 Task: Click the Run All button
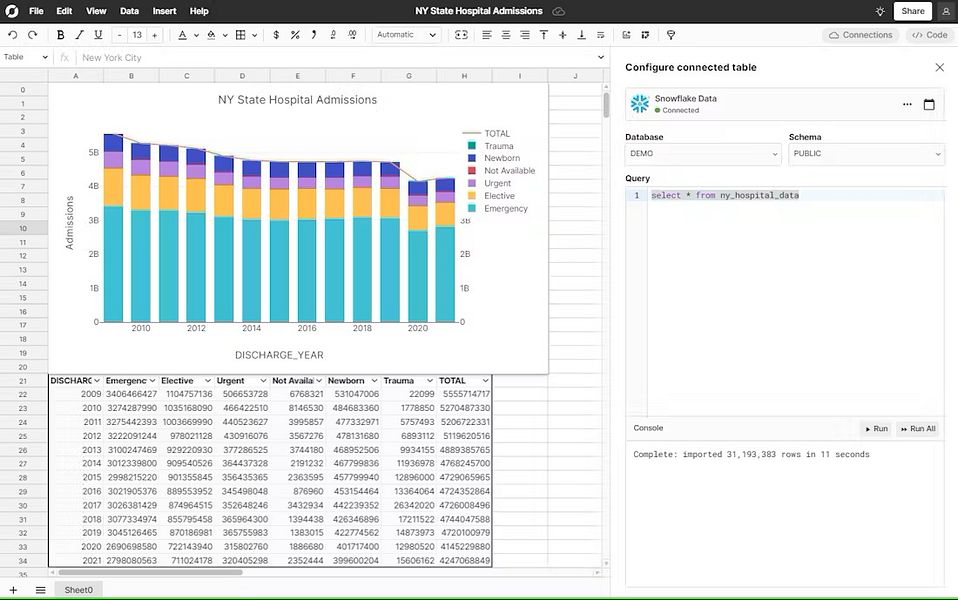coord(917,428)
